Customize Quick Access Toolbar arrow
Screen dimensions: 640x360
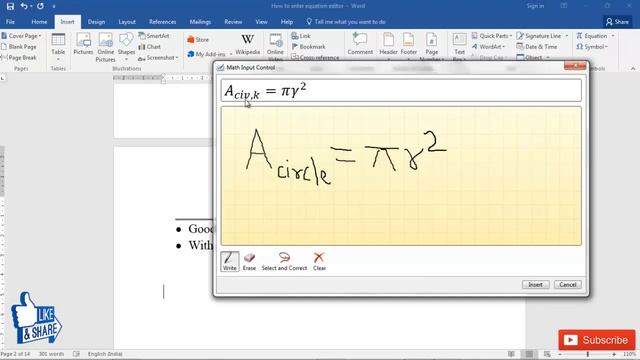(x=54, y=7)
